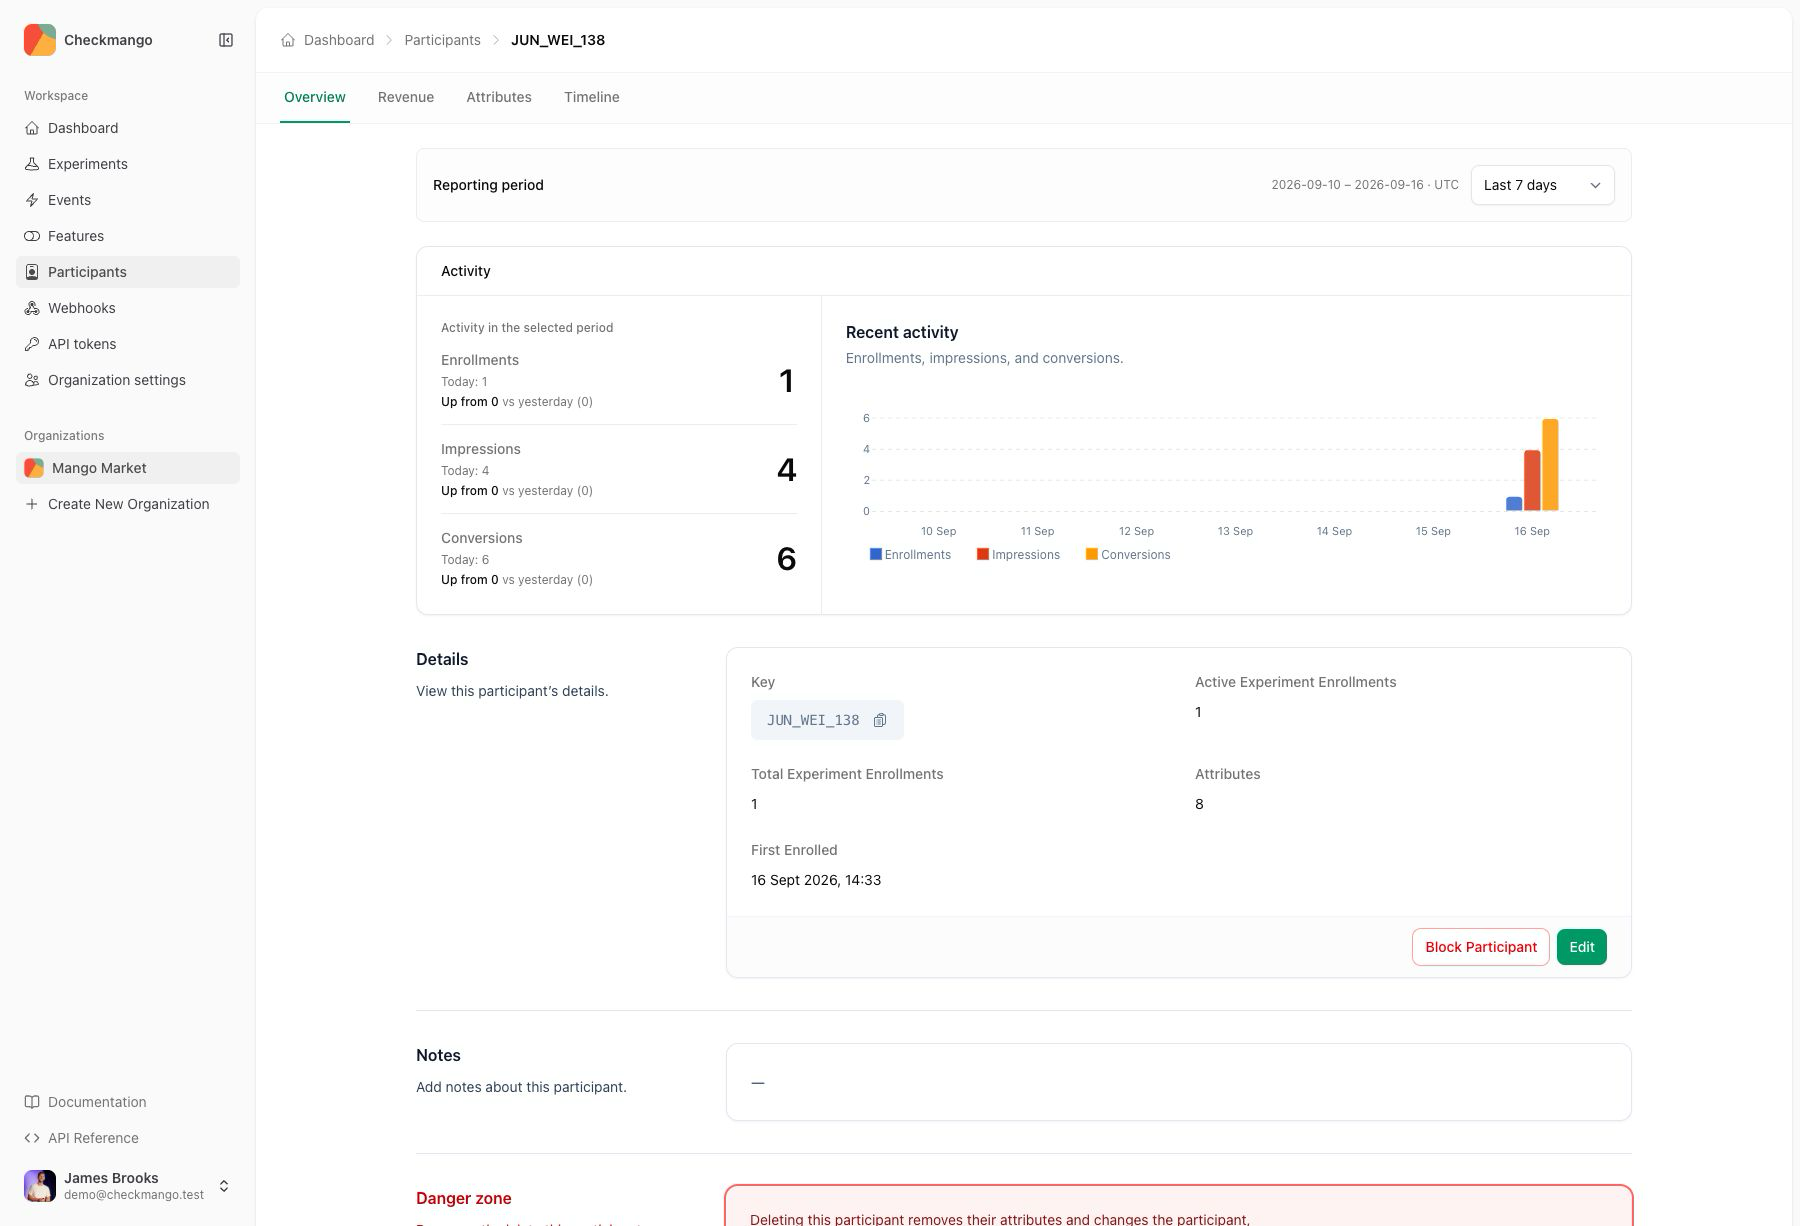Image resolution: width=1800 pixels, height=1226 pixels.
Task: Open API tokens page
Action: (128, 344)
